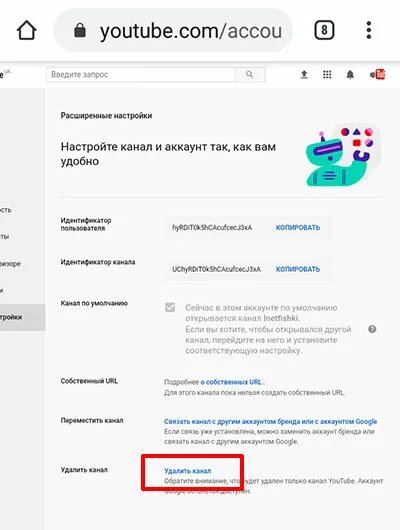Click the help question mark icon

(x=372, y=329)
